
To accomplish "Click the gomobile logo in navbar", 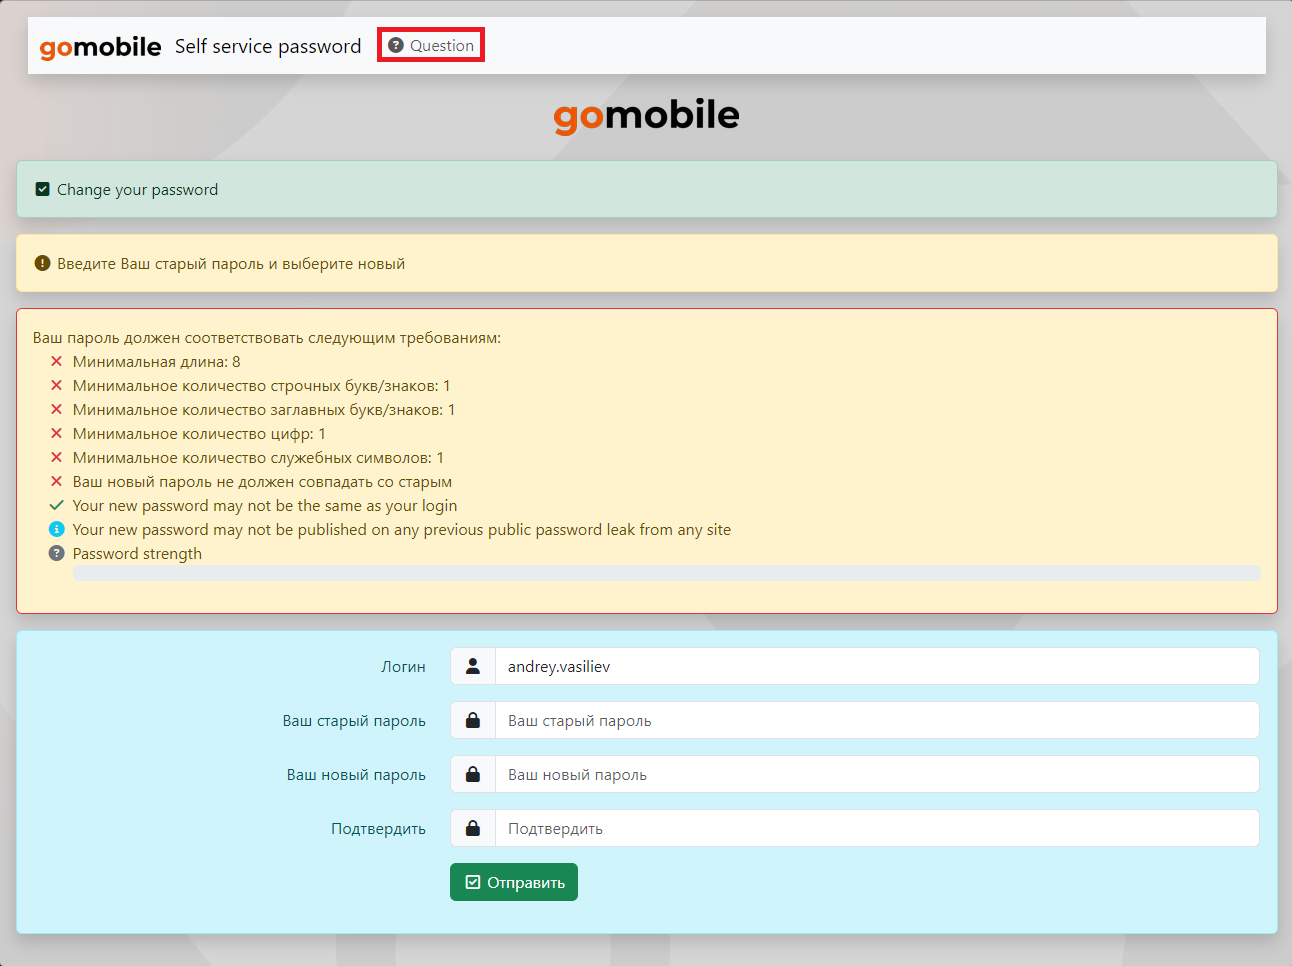I will [x=100, y=47].
